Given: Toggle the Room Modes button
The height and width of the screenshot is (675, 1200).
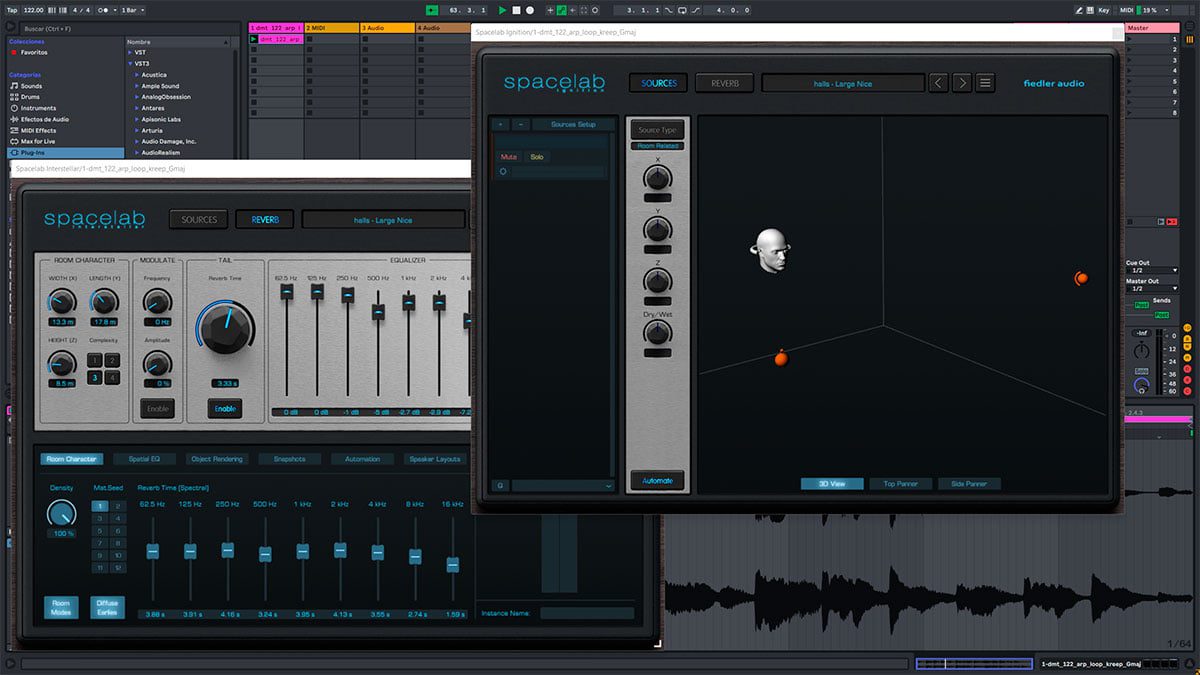Looking at the screenshot, I should tap(61, 607).
